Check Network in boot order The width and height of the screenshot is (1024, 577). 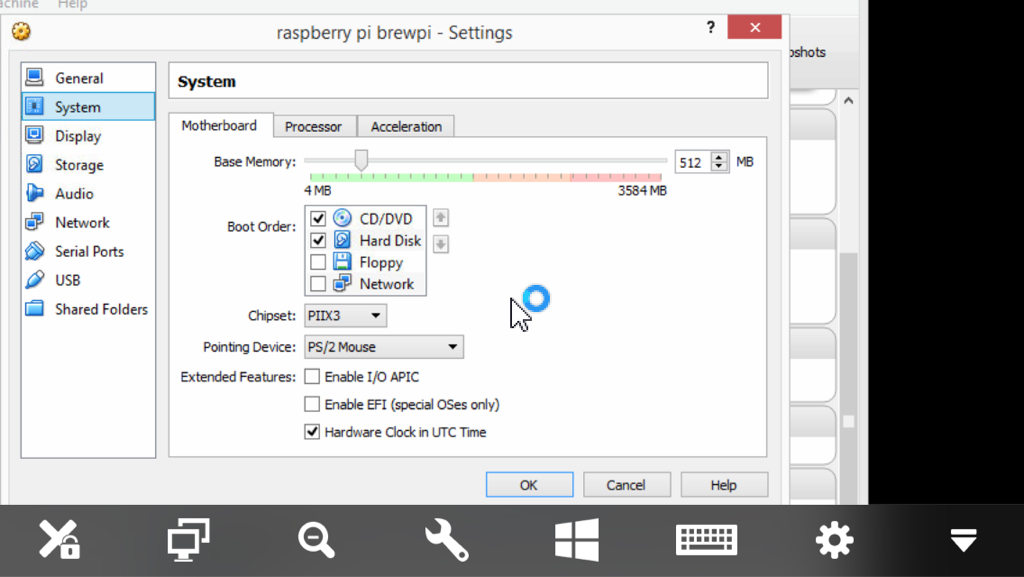(x=318, y=284)
